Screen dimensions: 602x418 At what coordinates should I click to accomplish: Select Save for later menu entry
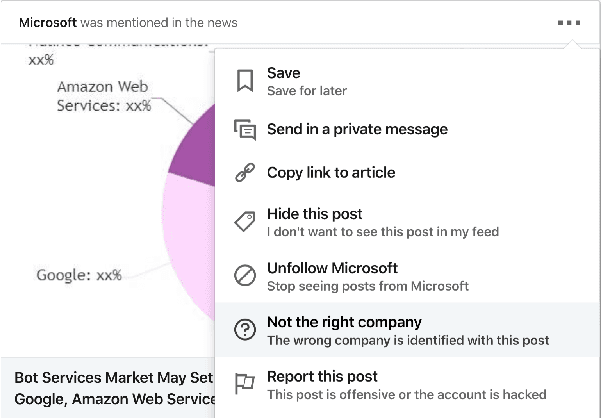click(307, 81)
